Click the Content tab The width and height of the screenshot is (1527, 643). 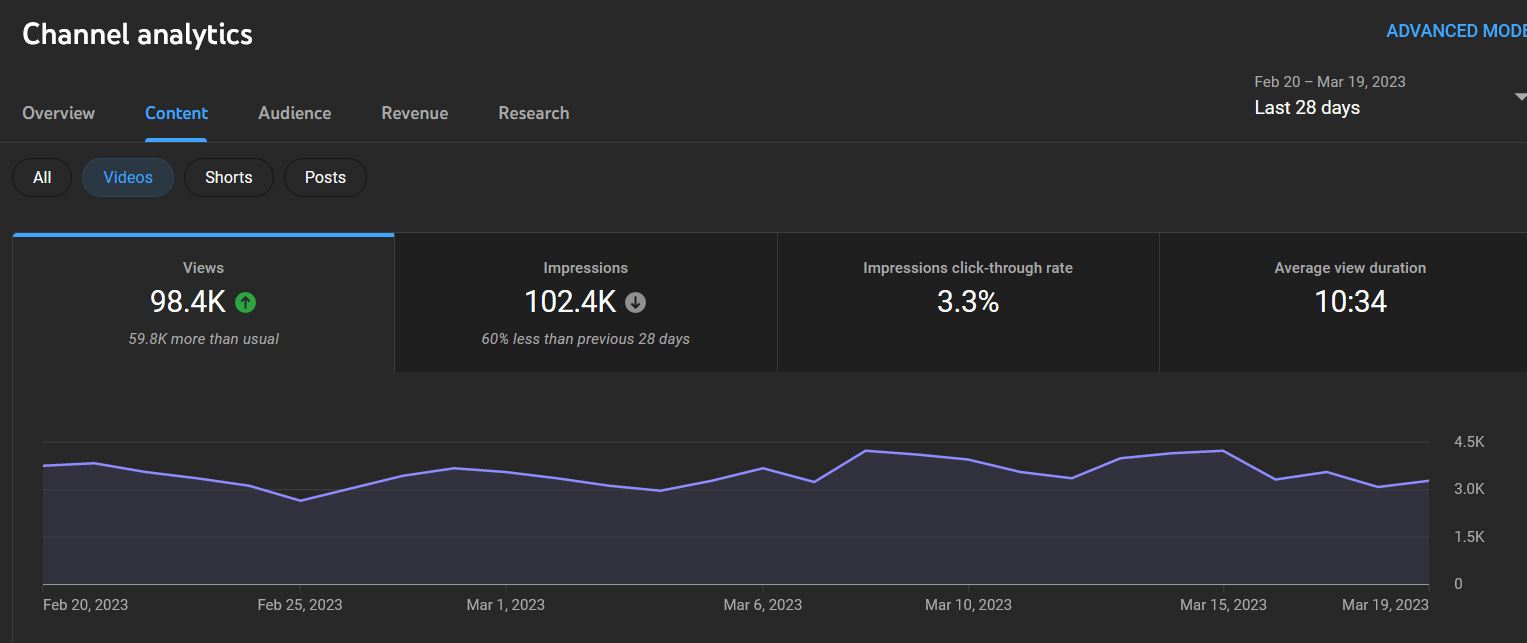coord(176,113)
